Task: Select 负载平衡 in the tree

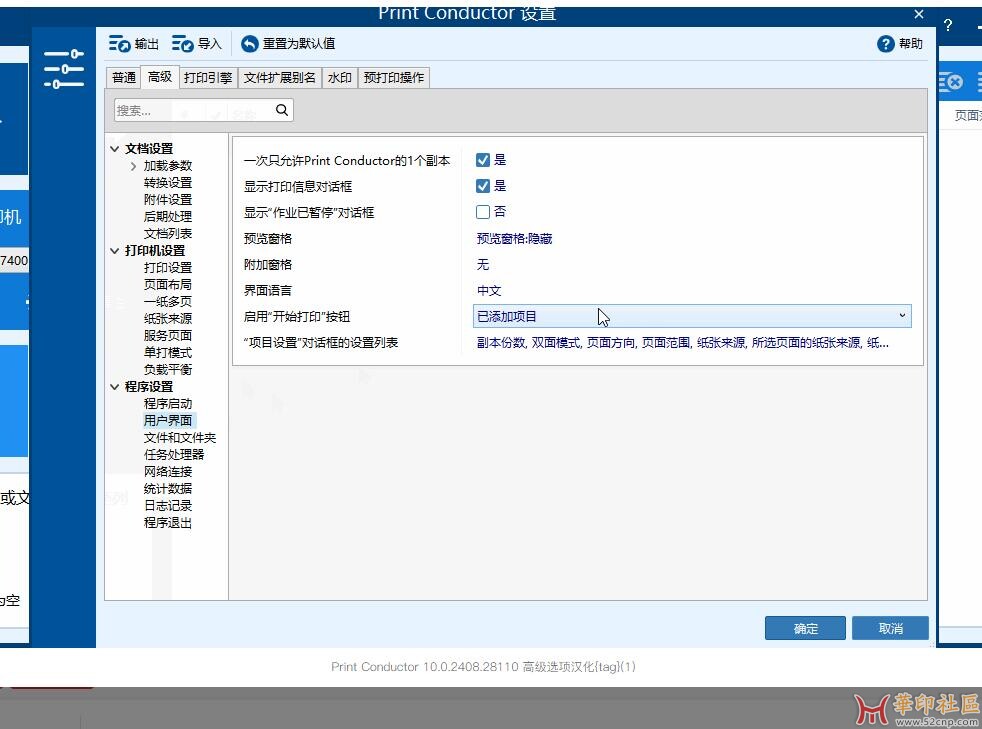Action: 168,370
